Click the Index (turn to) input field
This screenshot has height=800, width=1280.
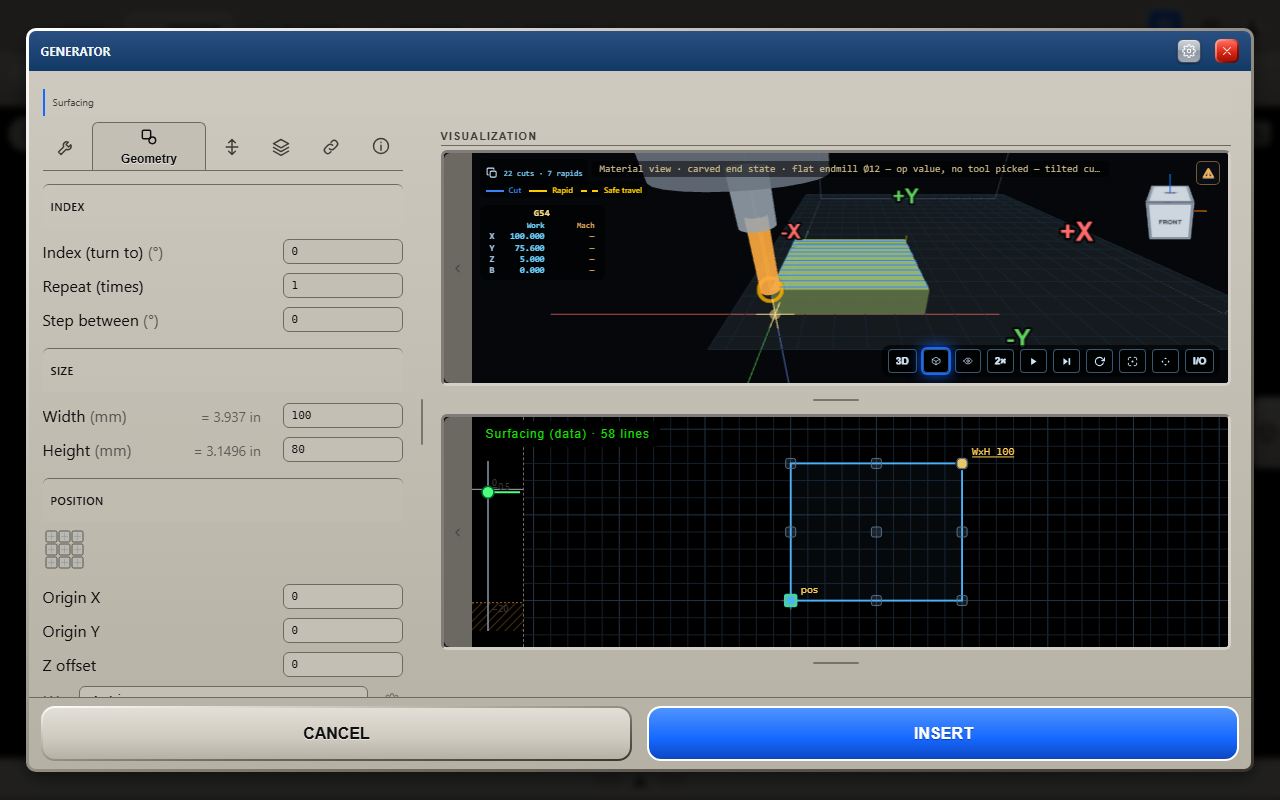tap(343, 252)
